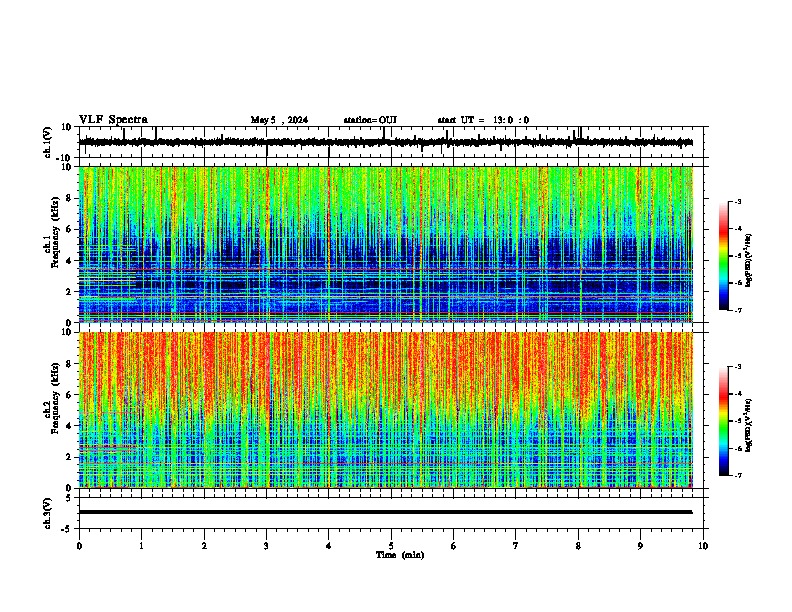Screen dimensions: 792x612
Task: Click the time axis tick label '1'
Action: point(141,546)
